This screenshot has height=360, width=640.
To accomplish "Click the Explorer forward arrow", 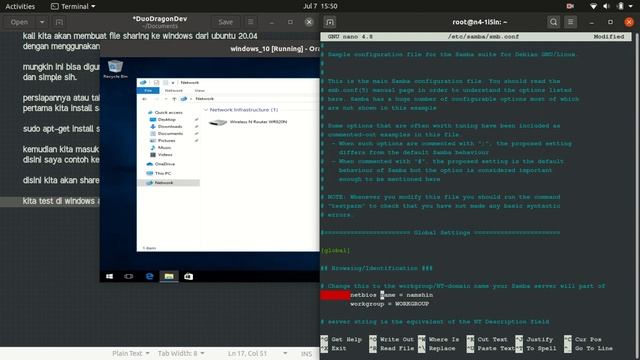I will point(156,99).
